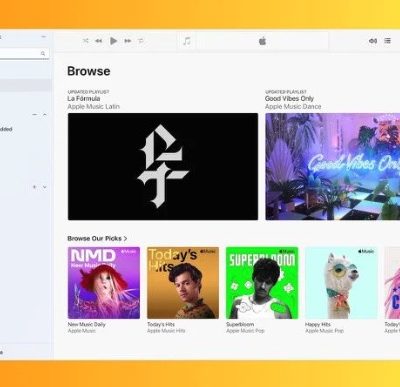This screenshot has width=400, height=387.
Task: Click Apple Music Hits under Today's Hits
Action: point(166,331)
